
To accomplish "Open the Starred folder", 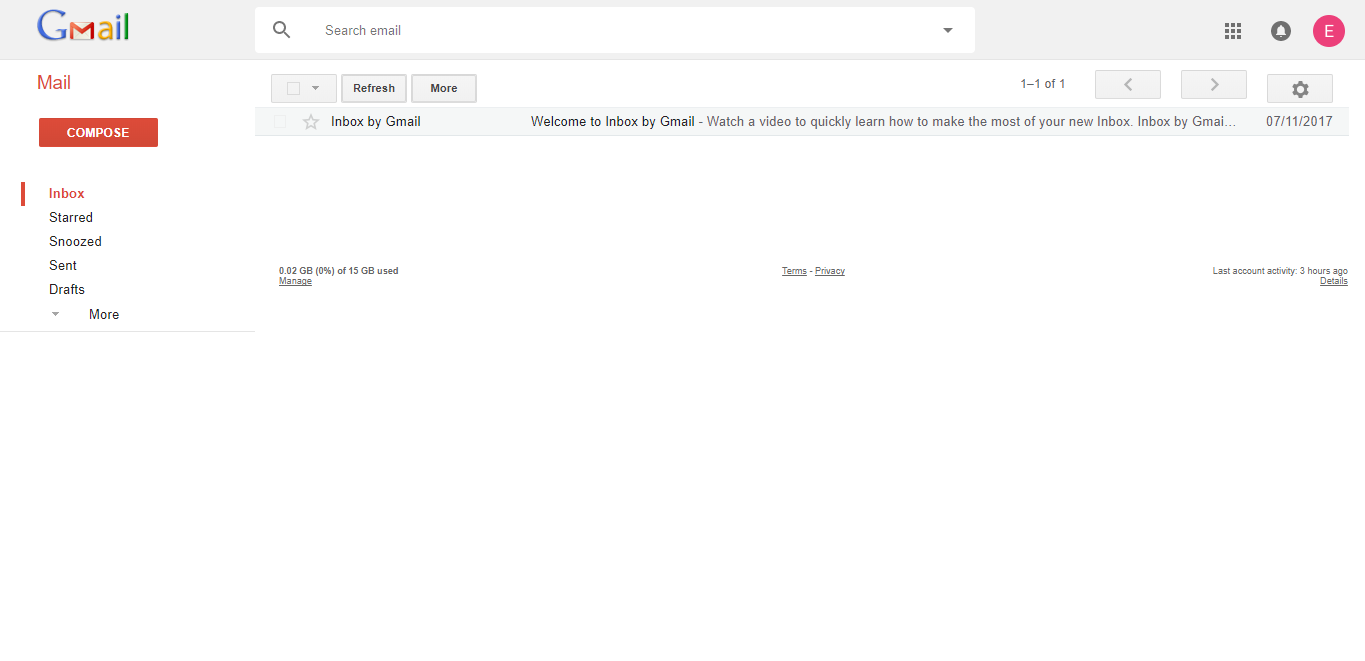I will pyautogui.click(x=71, y=217).
